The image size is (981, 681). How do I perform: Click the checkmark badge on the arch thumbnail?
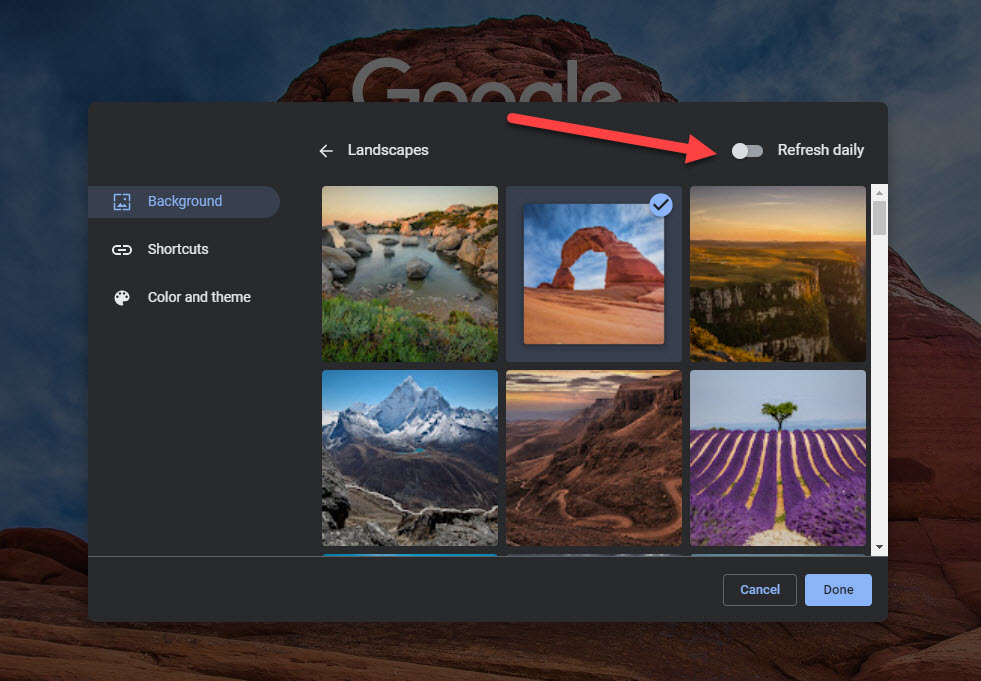point(660,205)
